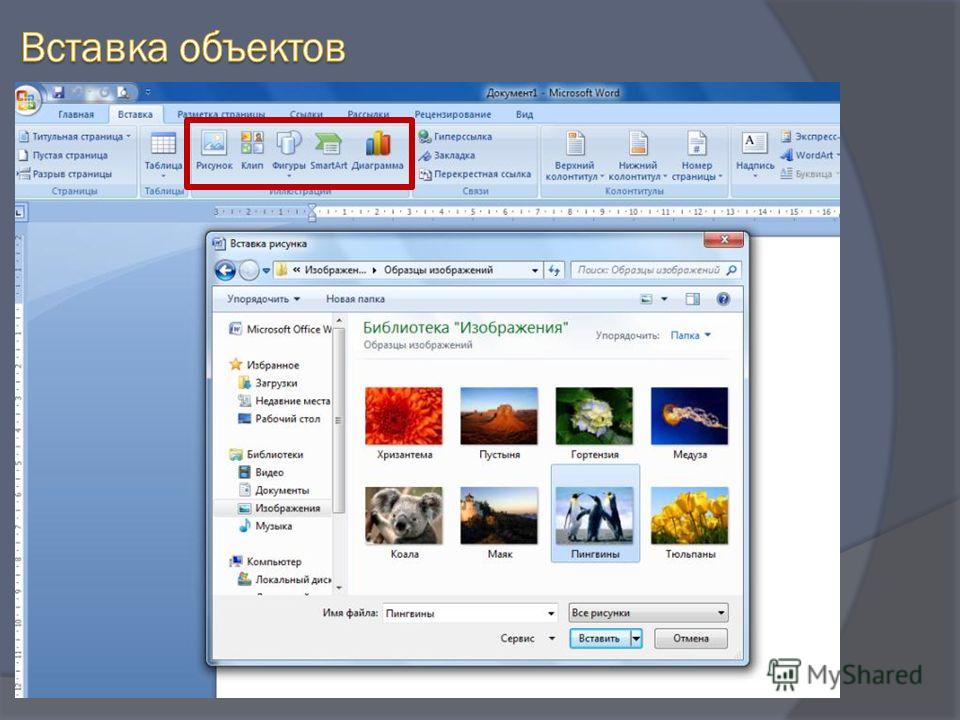Open the Вид tab
Viewport: 960px width, 720px height.
pos(524,114)
